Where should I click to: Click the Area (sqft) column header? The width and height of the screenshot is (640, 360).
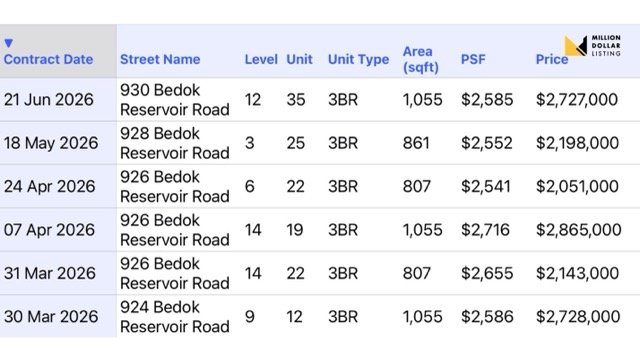point(421,60)
